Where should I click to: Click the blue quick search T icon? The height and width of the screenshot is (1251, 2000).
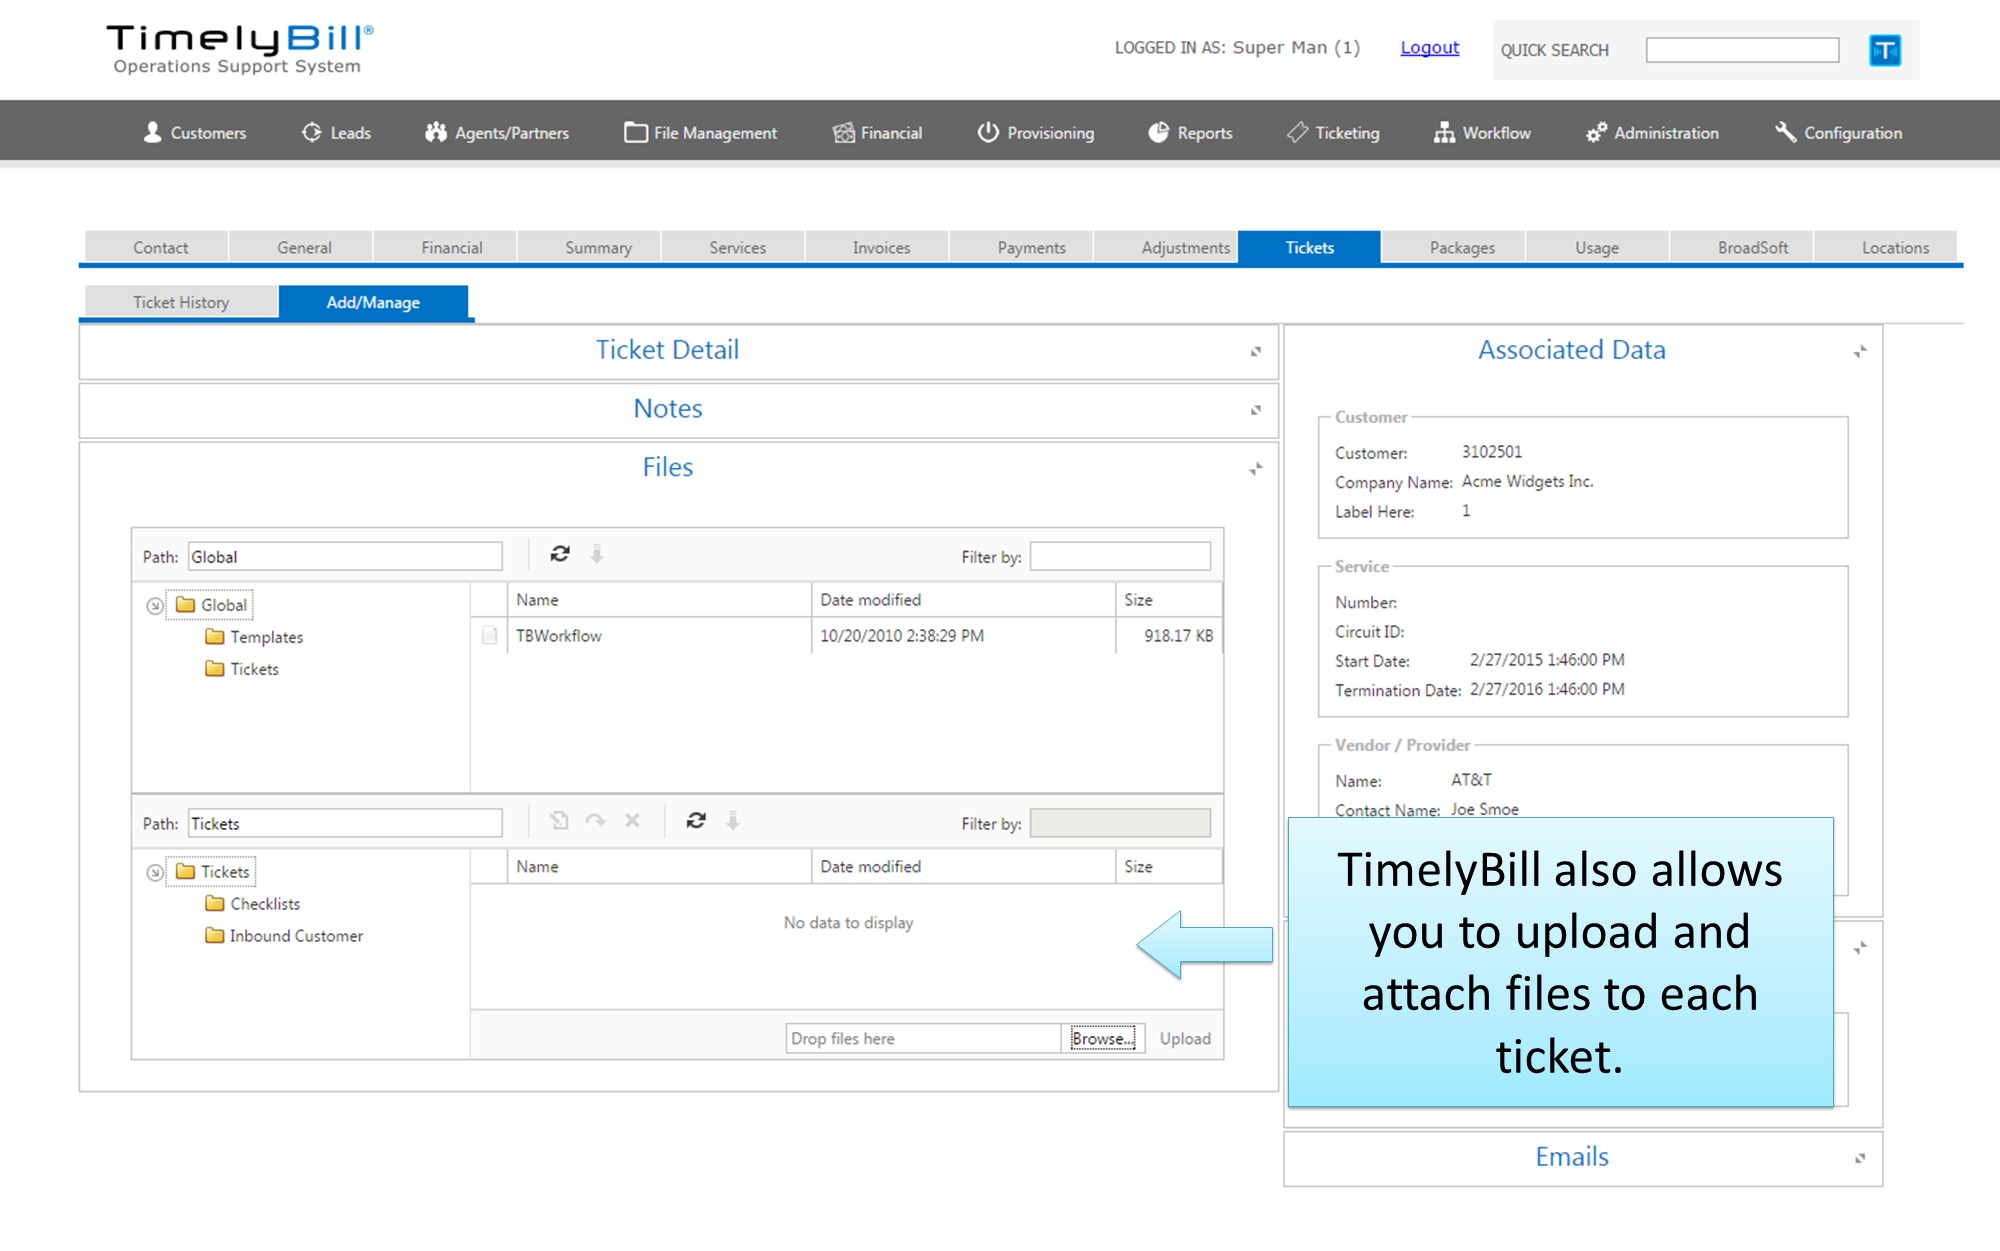tap(1884, 50)
